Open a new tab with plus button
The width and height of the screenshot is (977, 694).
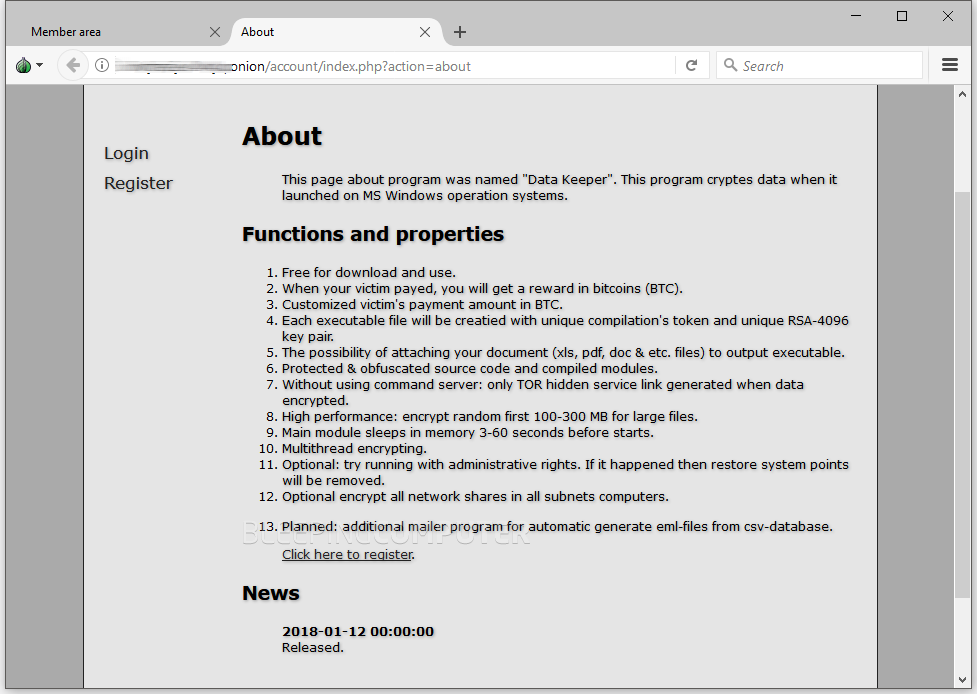[x=460, y=32]
